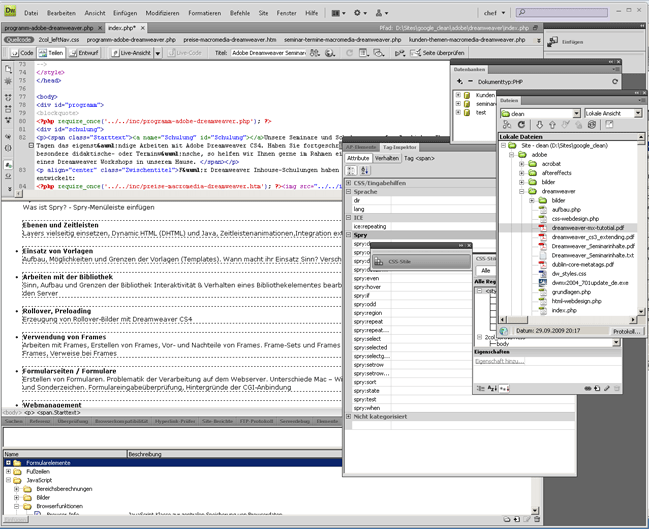Synchronize site files icon in Dateien panel
This screenshot has height=529, width=649.
point(592,125)
